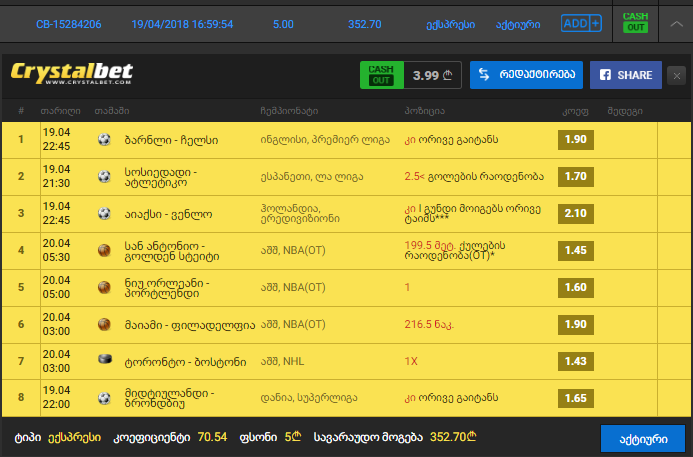This screenshot has width=693, height=457.
Task: Click the match name ბარნლი - ჩელსი
Action: point(171,140)
